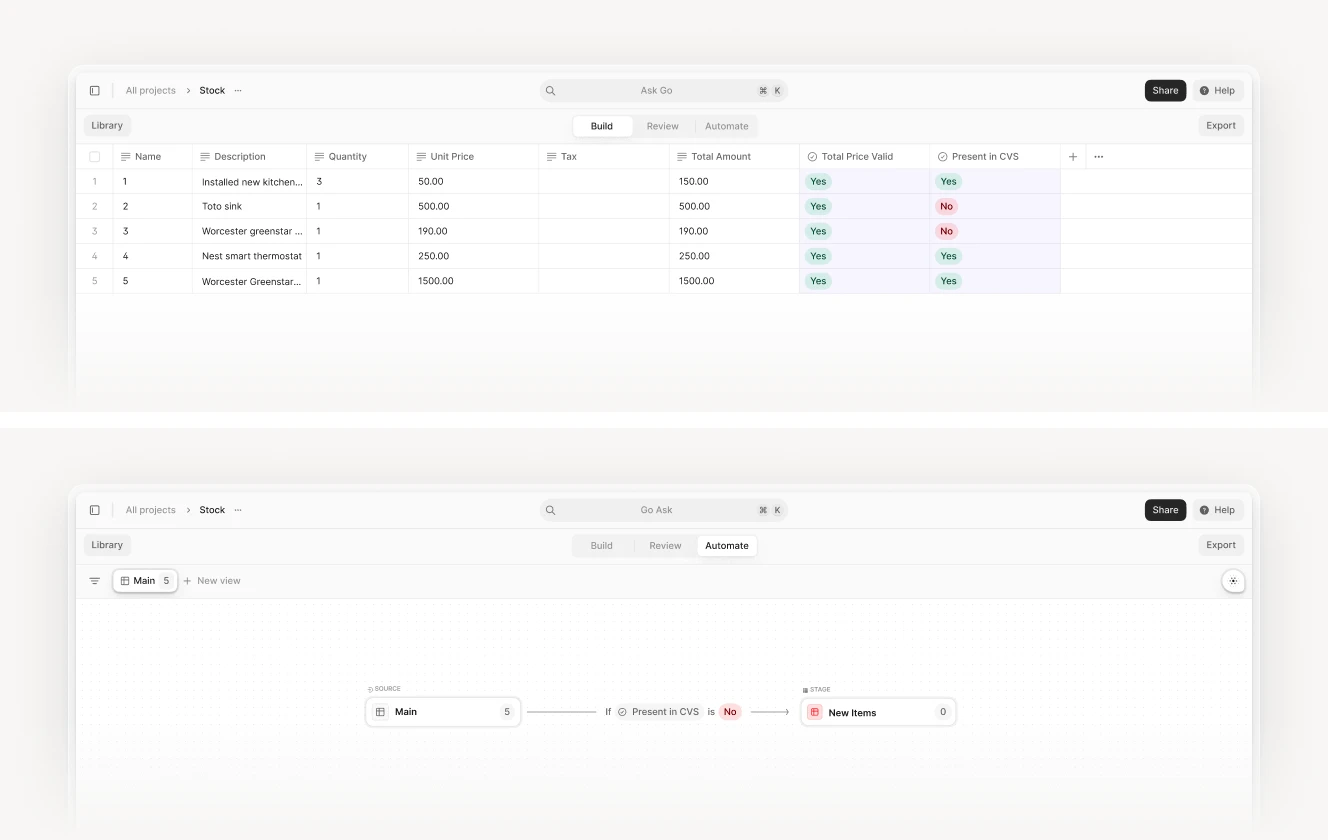
Task: Click the Description column header
Action: point(250,157)
